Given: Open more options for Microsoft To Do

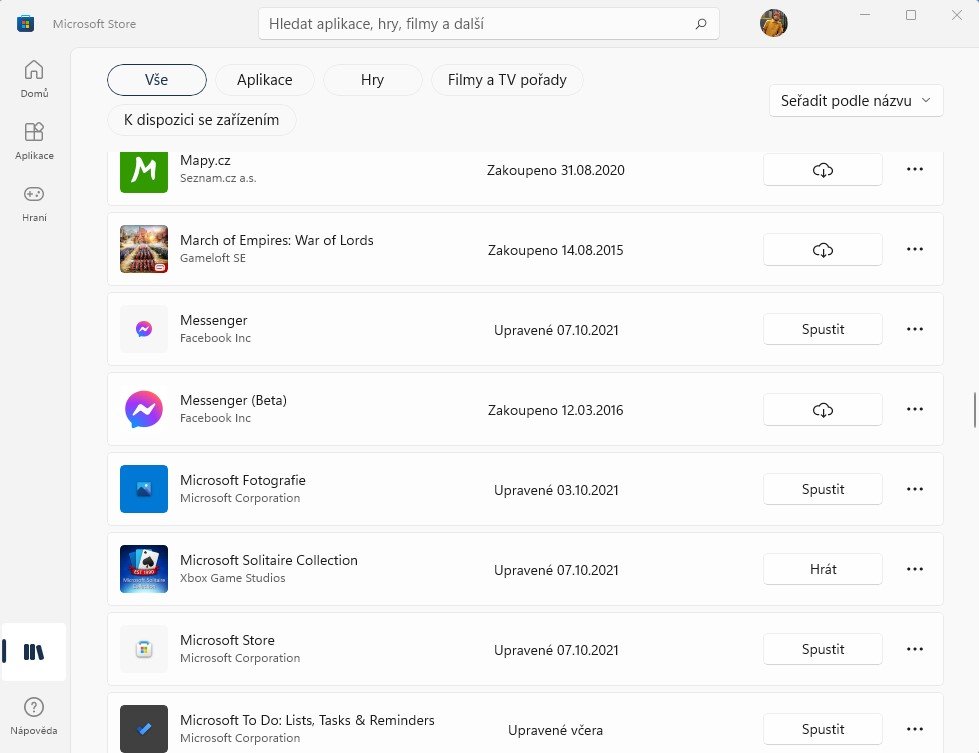Looking at the screenshot, I should pos(915,729).
